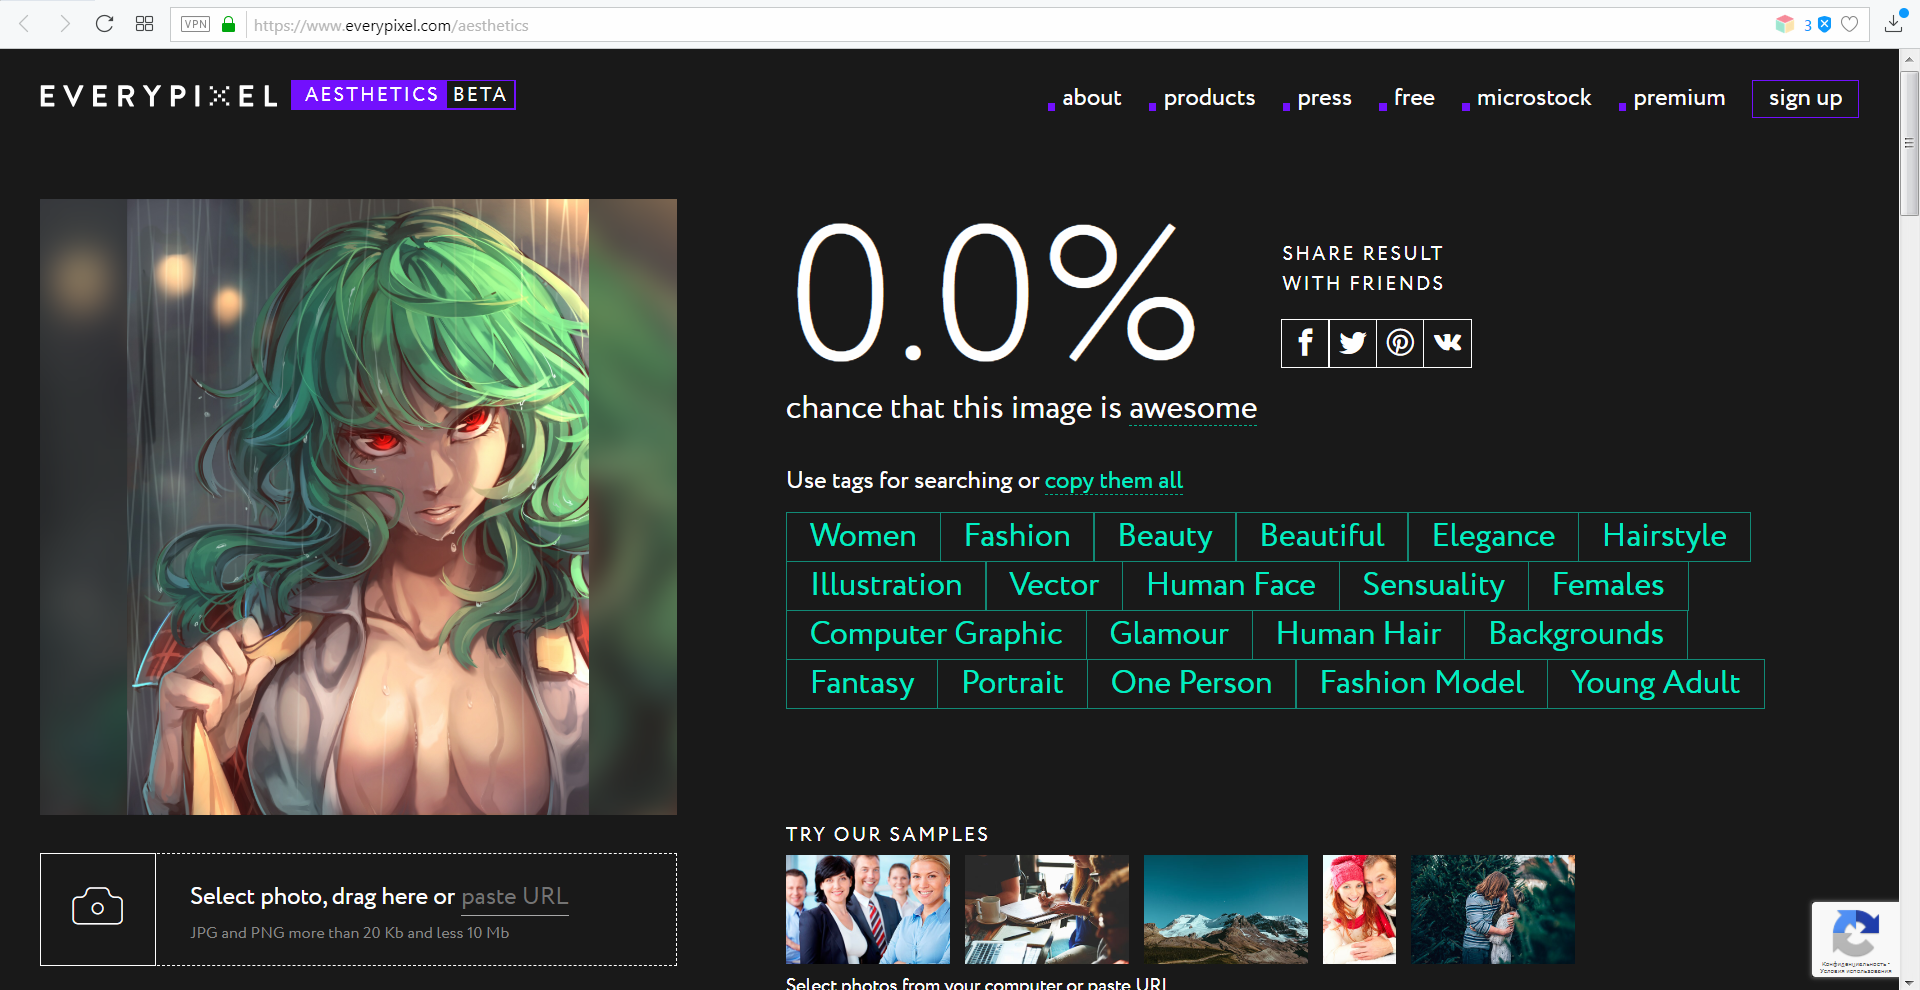
Task: Open the uploaded green-haired illustration
Action: tap(358, 507)
